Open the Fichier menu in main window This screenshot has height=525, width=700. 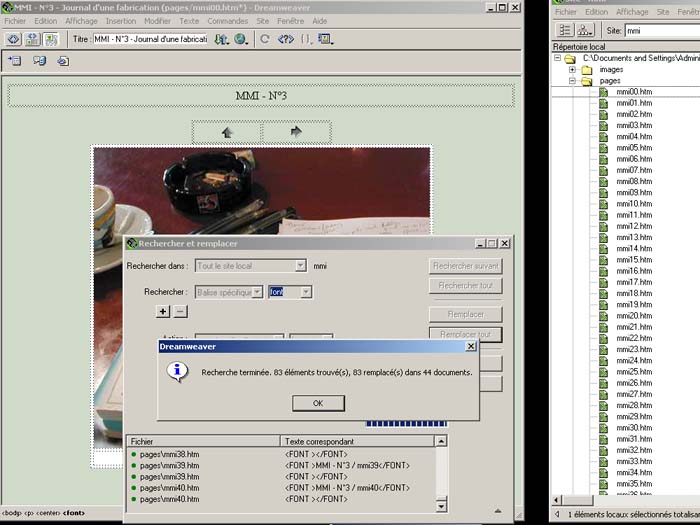pyautogui.click(x=15, y=21)
